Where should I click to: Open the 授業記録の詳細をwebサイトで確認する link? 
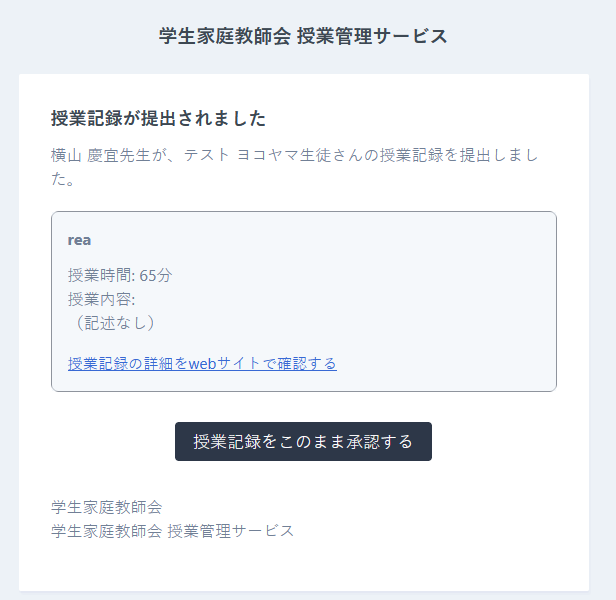point(202,363)
